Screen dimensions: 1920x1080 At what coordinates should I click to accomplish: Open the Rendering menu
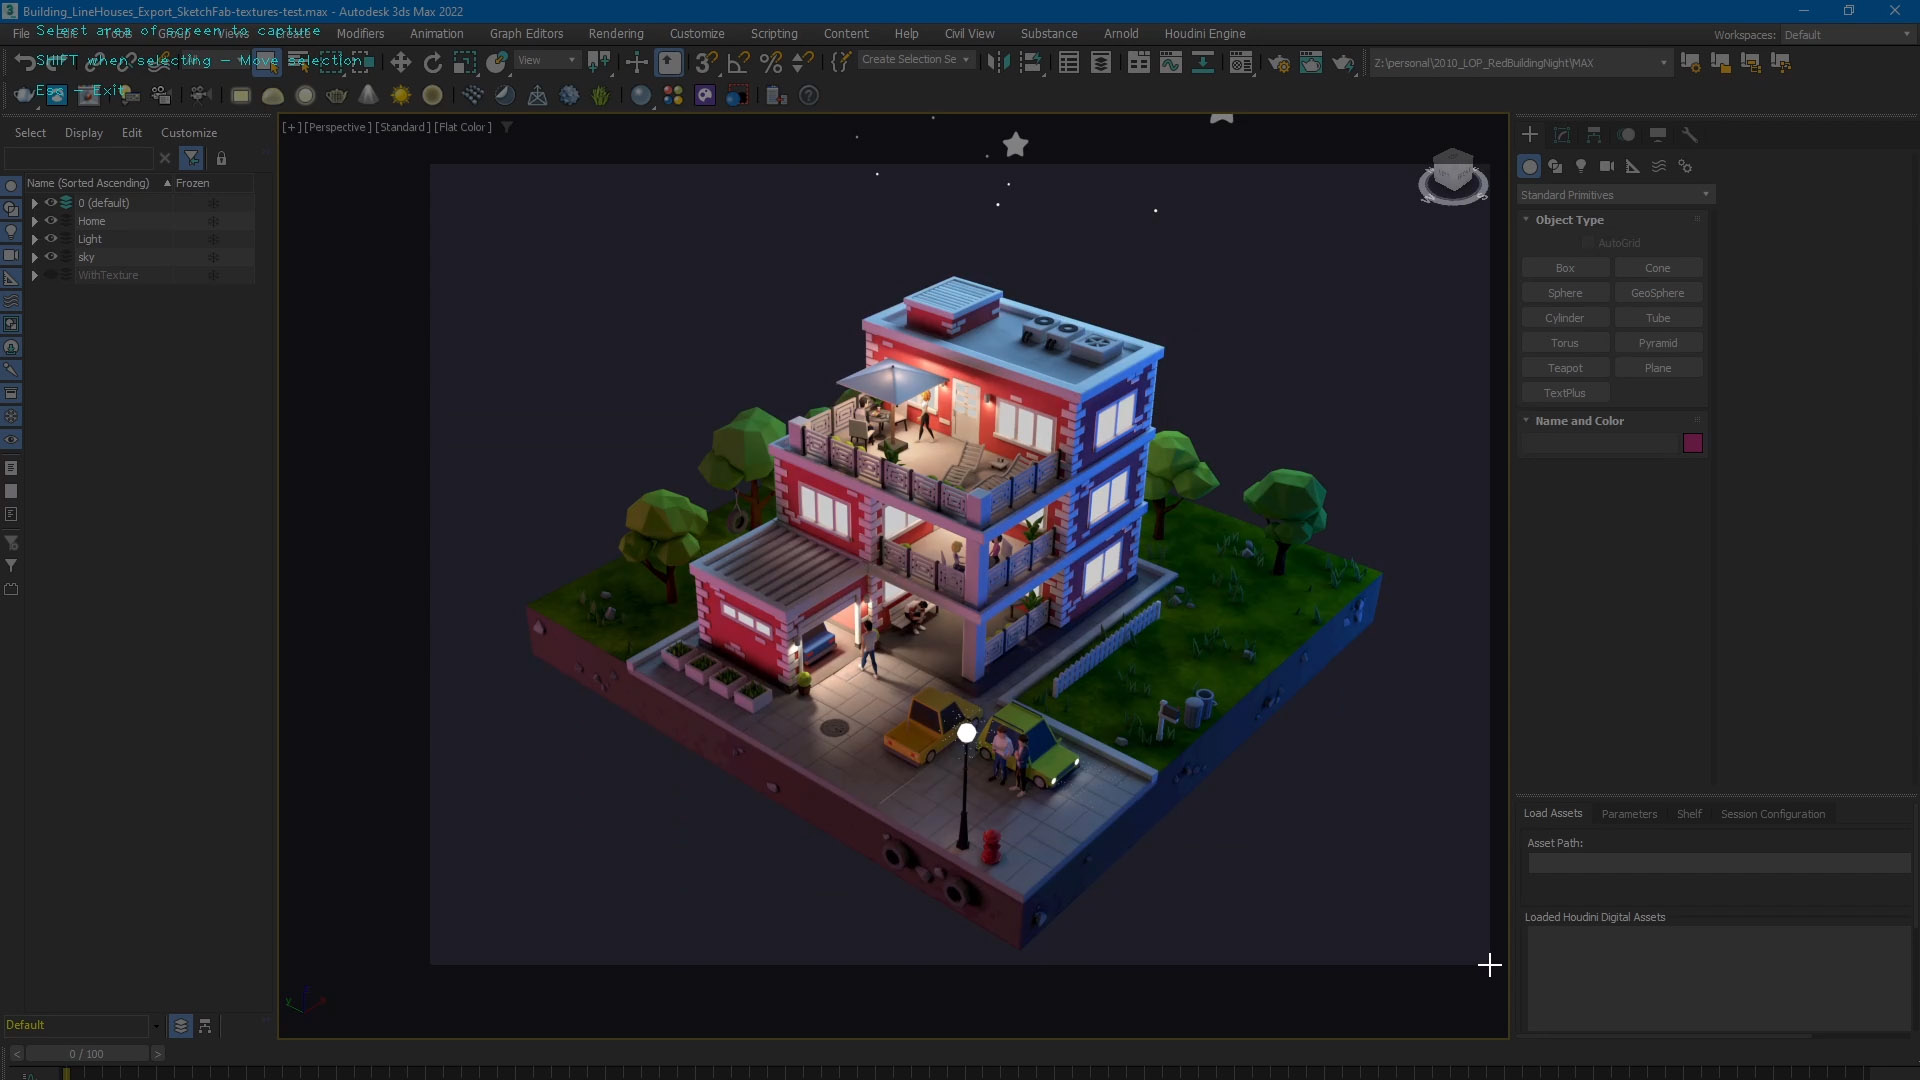pos(615,33)
